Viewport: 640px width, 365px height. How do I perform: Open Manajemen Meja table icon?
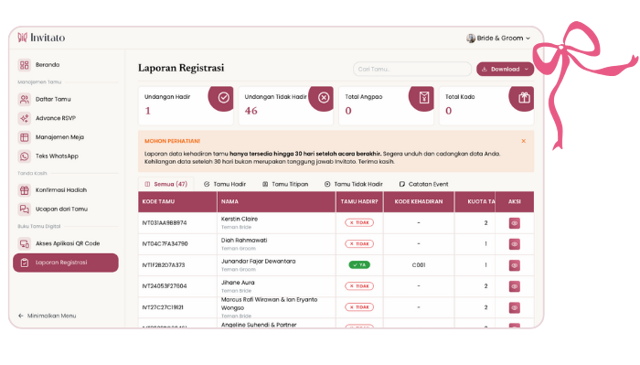point(24,137)
